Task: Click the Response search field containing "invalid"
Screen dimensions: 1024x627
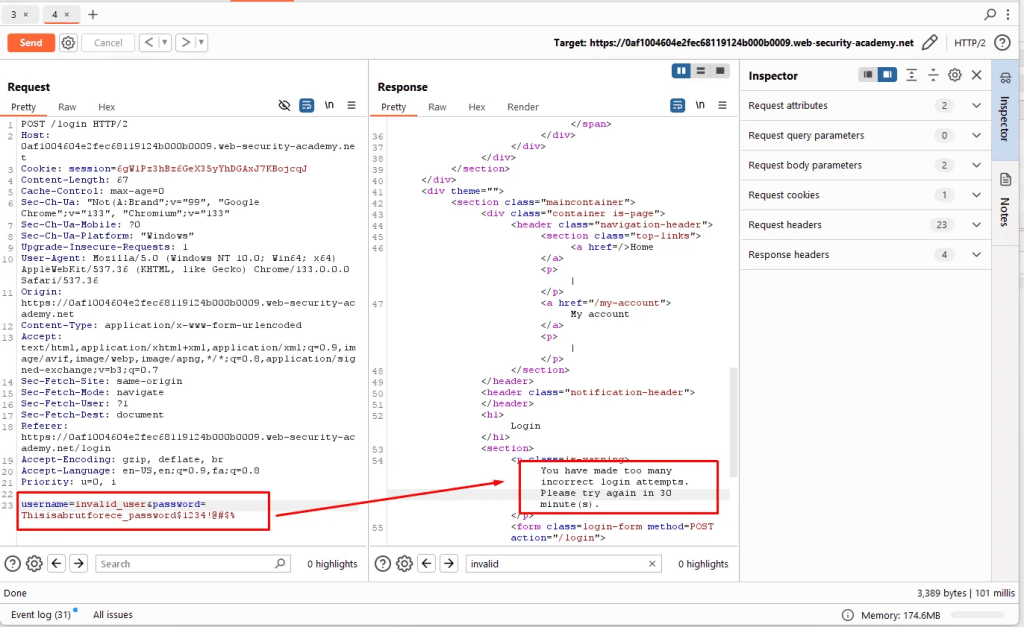Action: [x=562, y=564]
